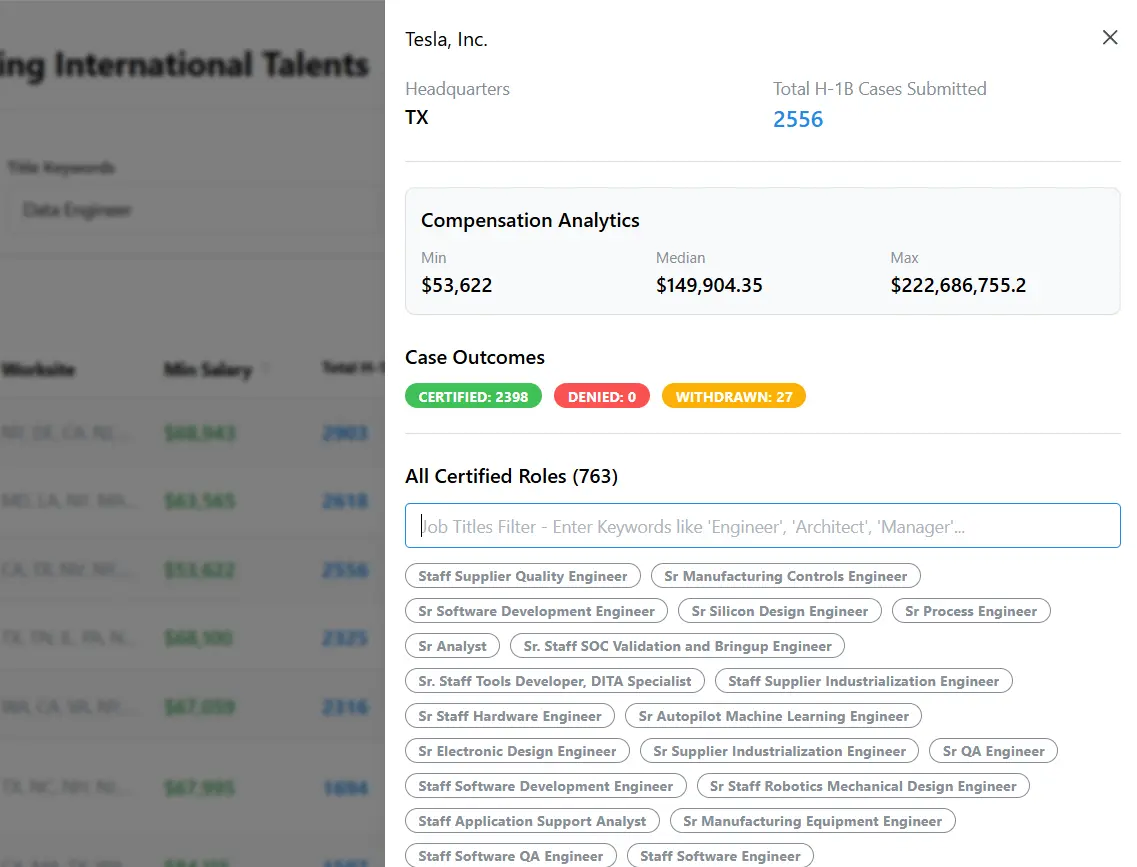Select the Sr Autopilot Machine Learning Engineer pill
Image resolution: width=1137 pixels, height=867 pixels.
pyautogui.click(x=773, y=716)
